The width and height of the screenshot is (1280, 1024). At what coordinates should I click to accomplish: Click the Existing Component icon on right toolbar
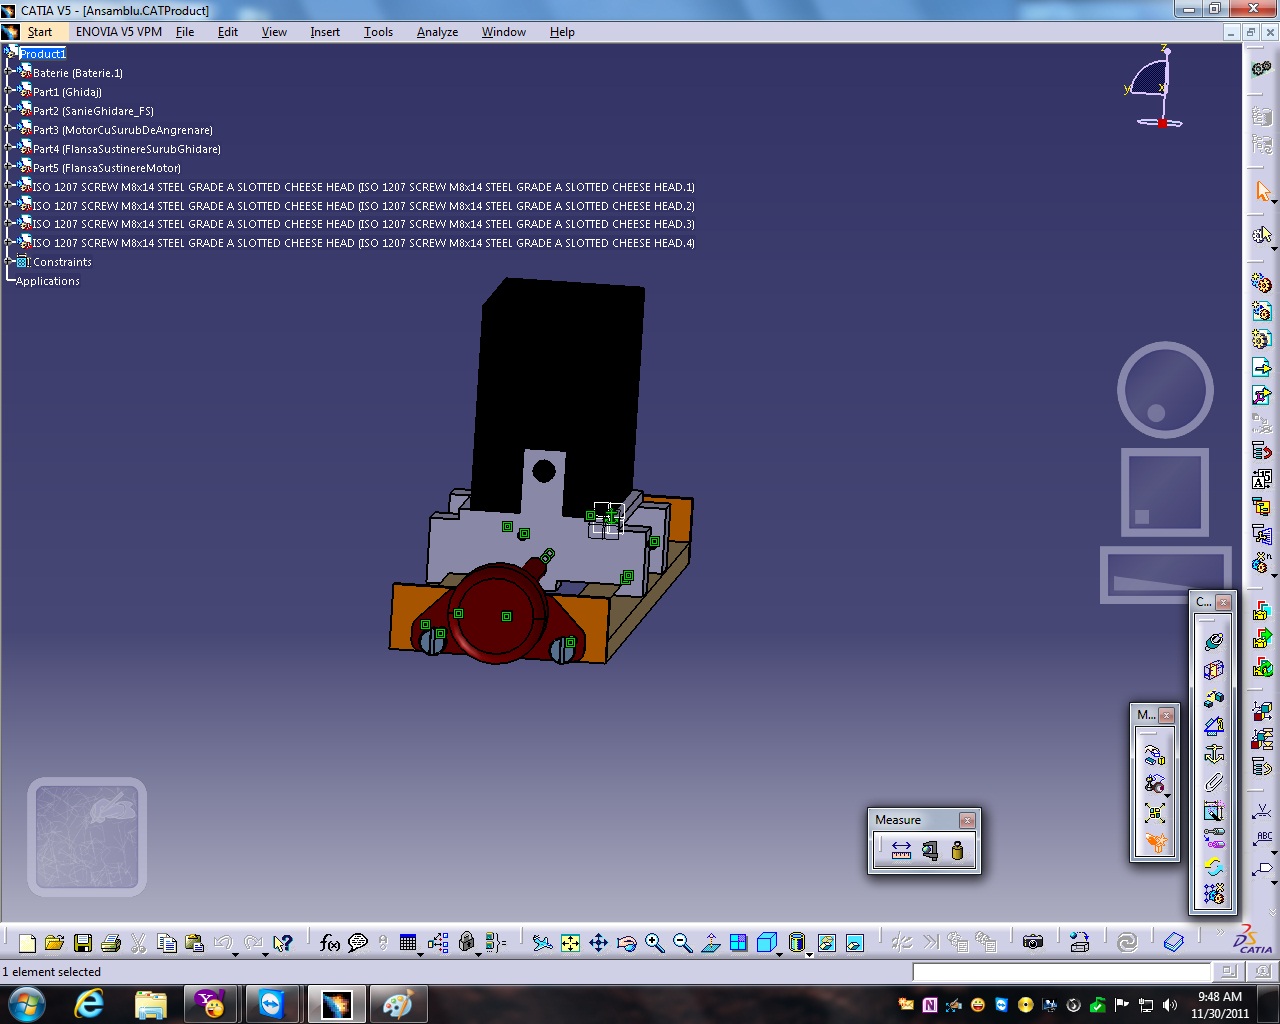[1262, 367]
